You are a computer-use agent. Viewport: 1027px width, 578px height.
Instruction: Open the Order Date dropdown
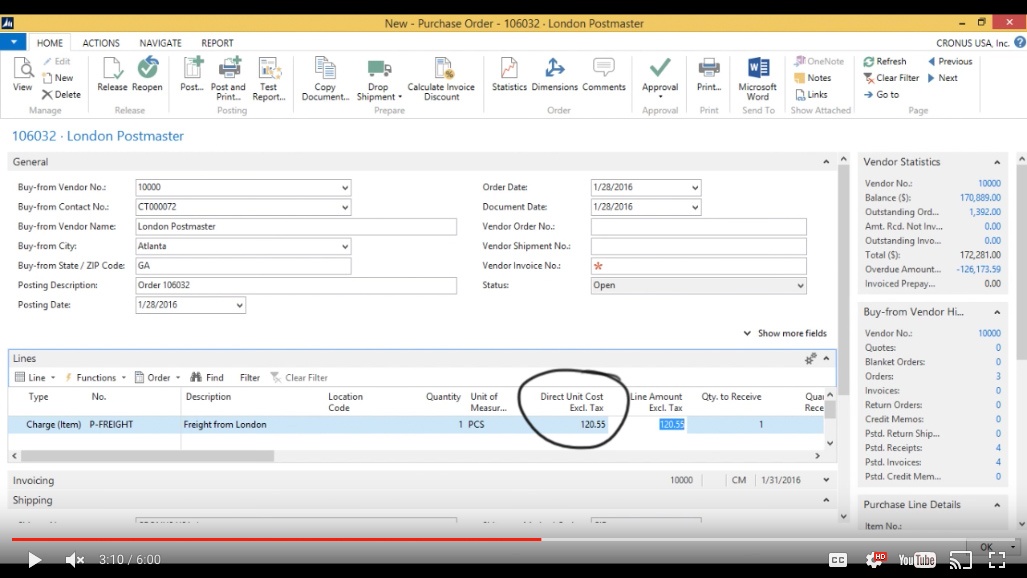[694, 187]
